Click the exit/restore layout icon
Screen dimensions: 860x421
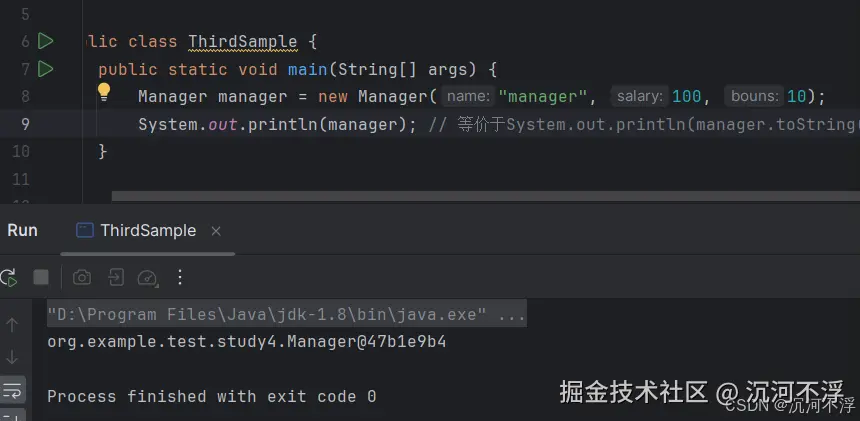click(x=116, y=277)
